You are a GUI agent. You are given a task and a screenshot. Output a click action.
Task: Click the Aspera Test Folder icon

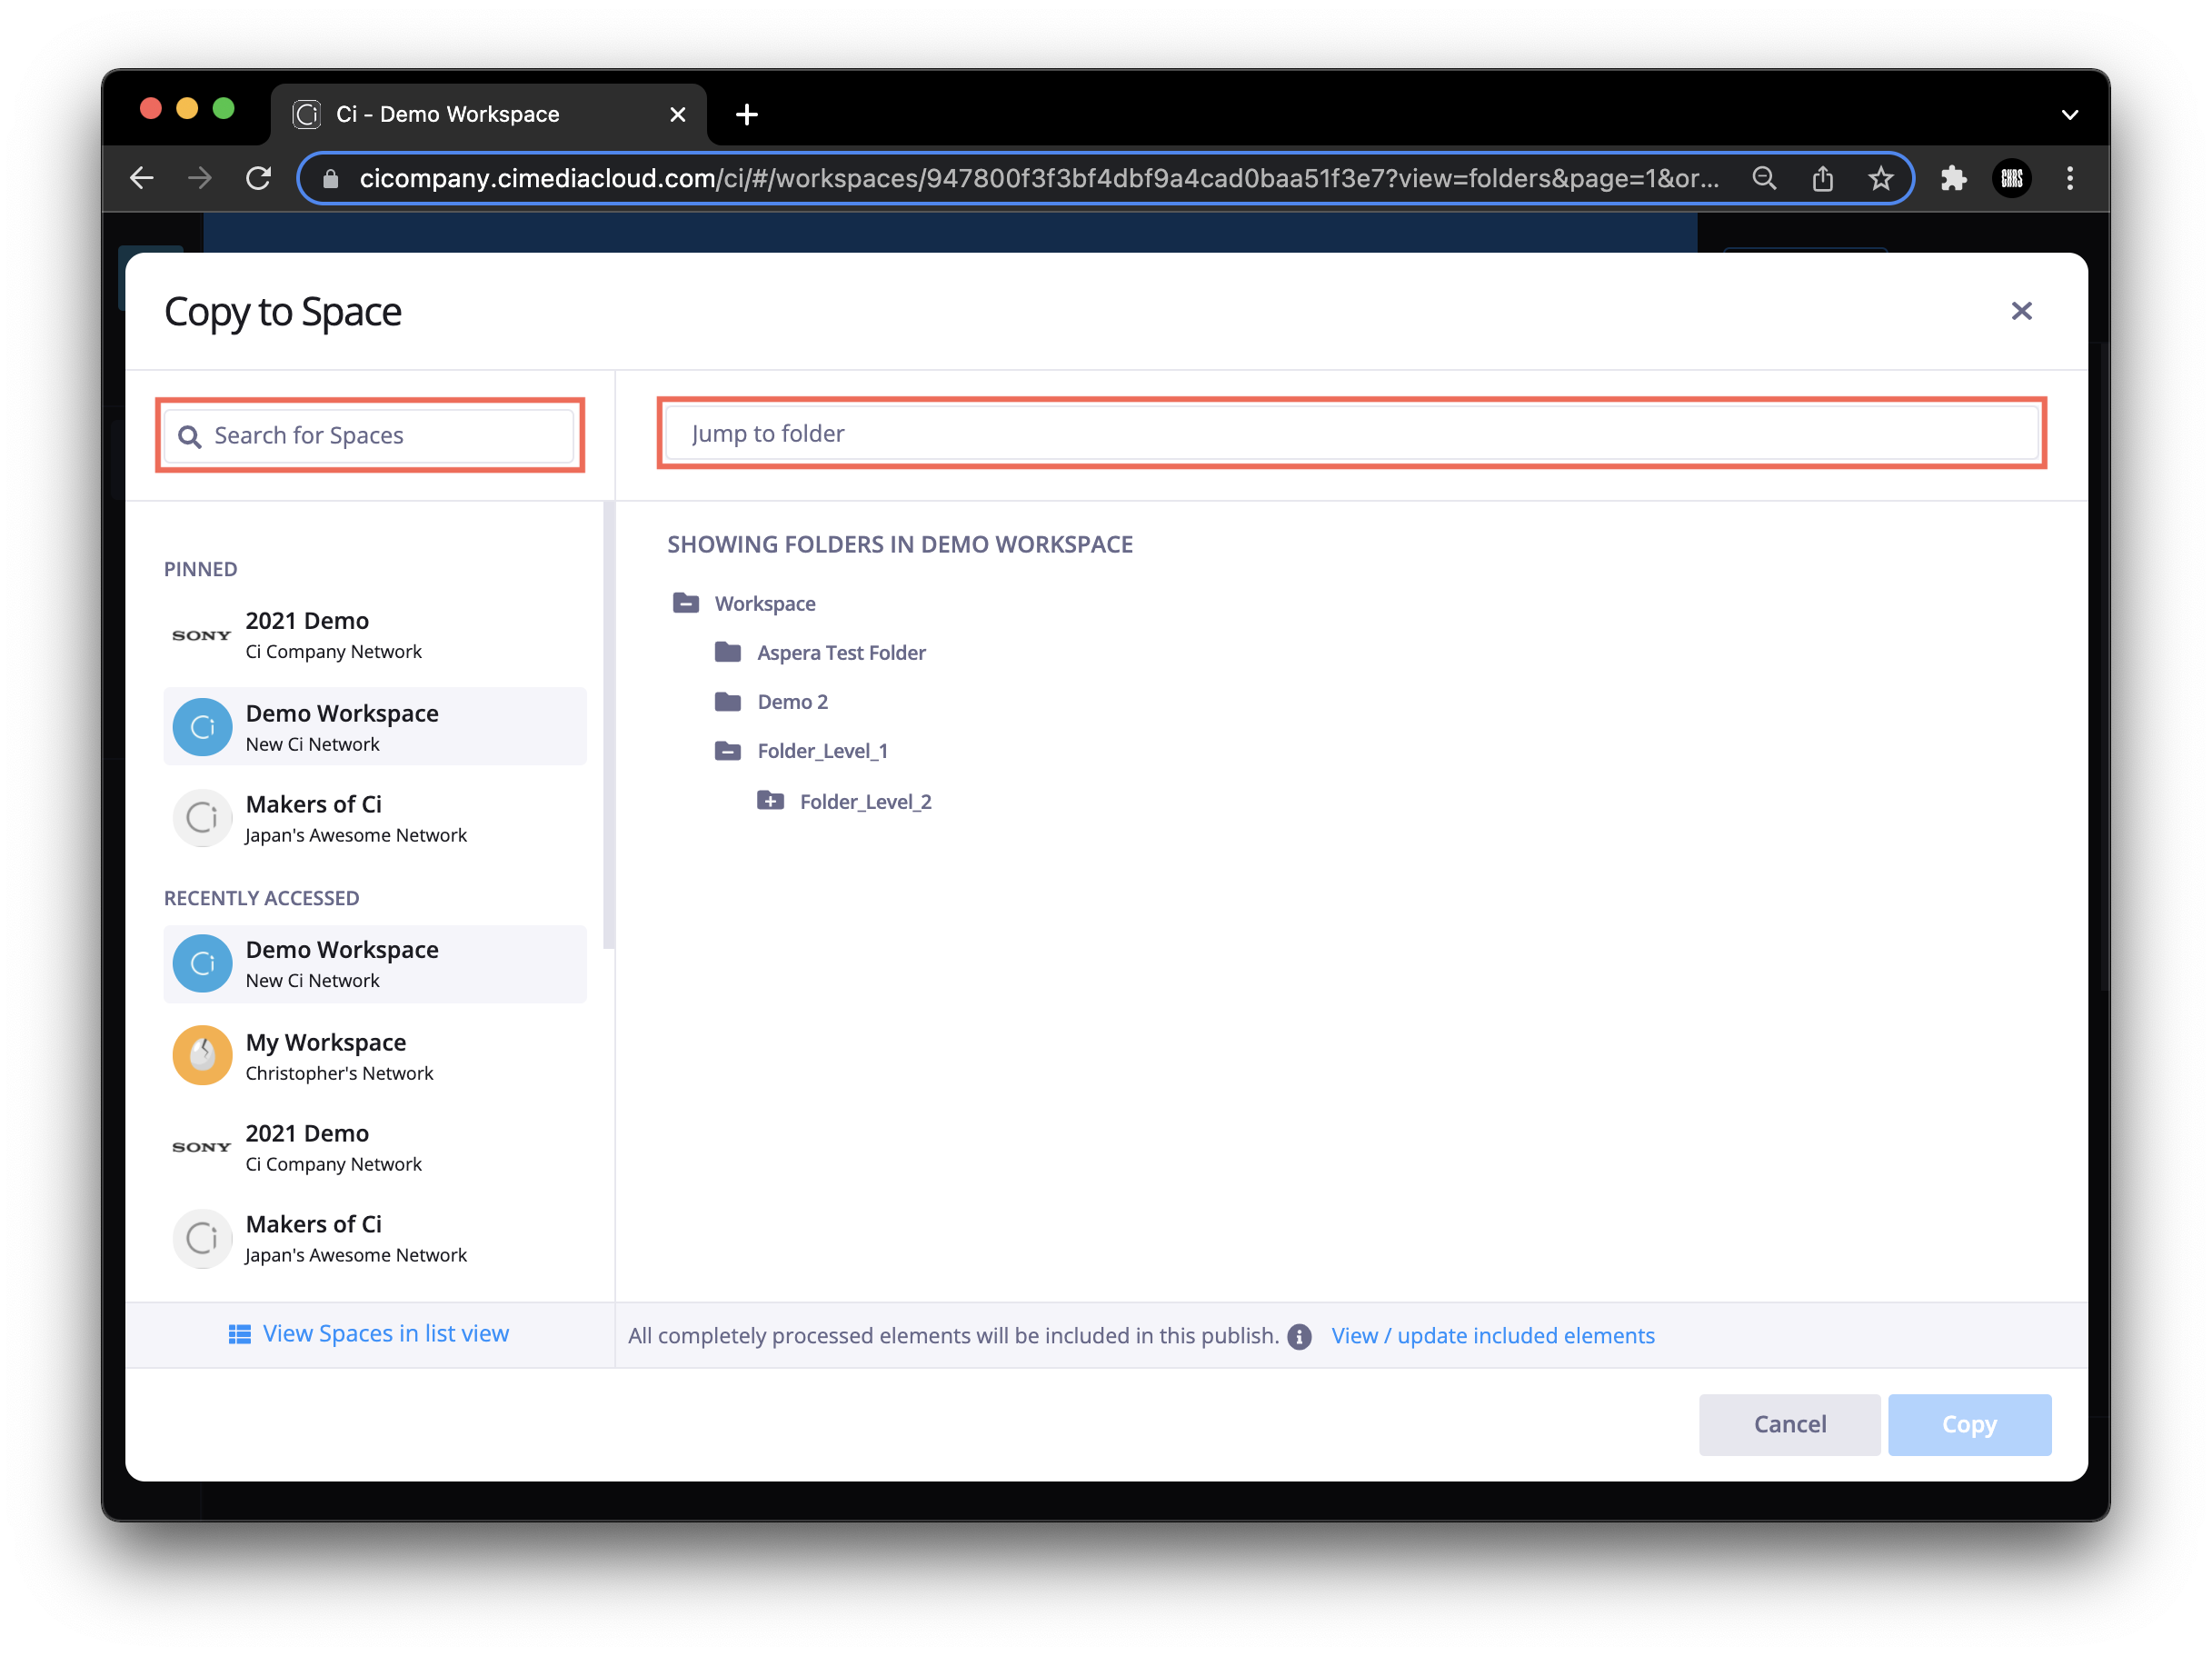pyautogui.click(x=728, y=652)
